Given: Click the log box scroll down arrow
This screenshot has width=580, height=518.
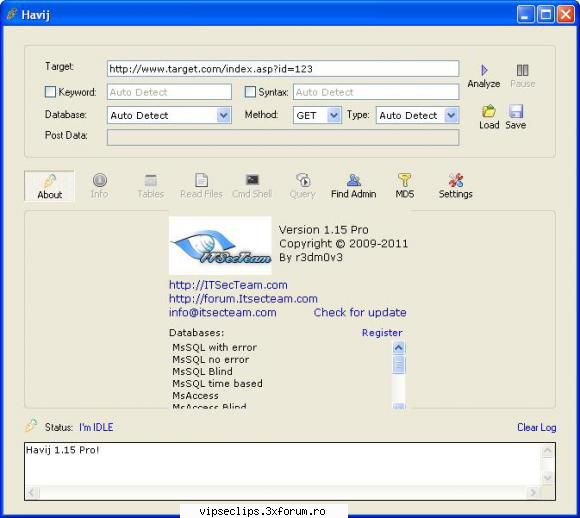Looking at the screenshot, I should (547, 477).
